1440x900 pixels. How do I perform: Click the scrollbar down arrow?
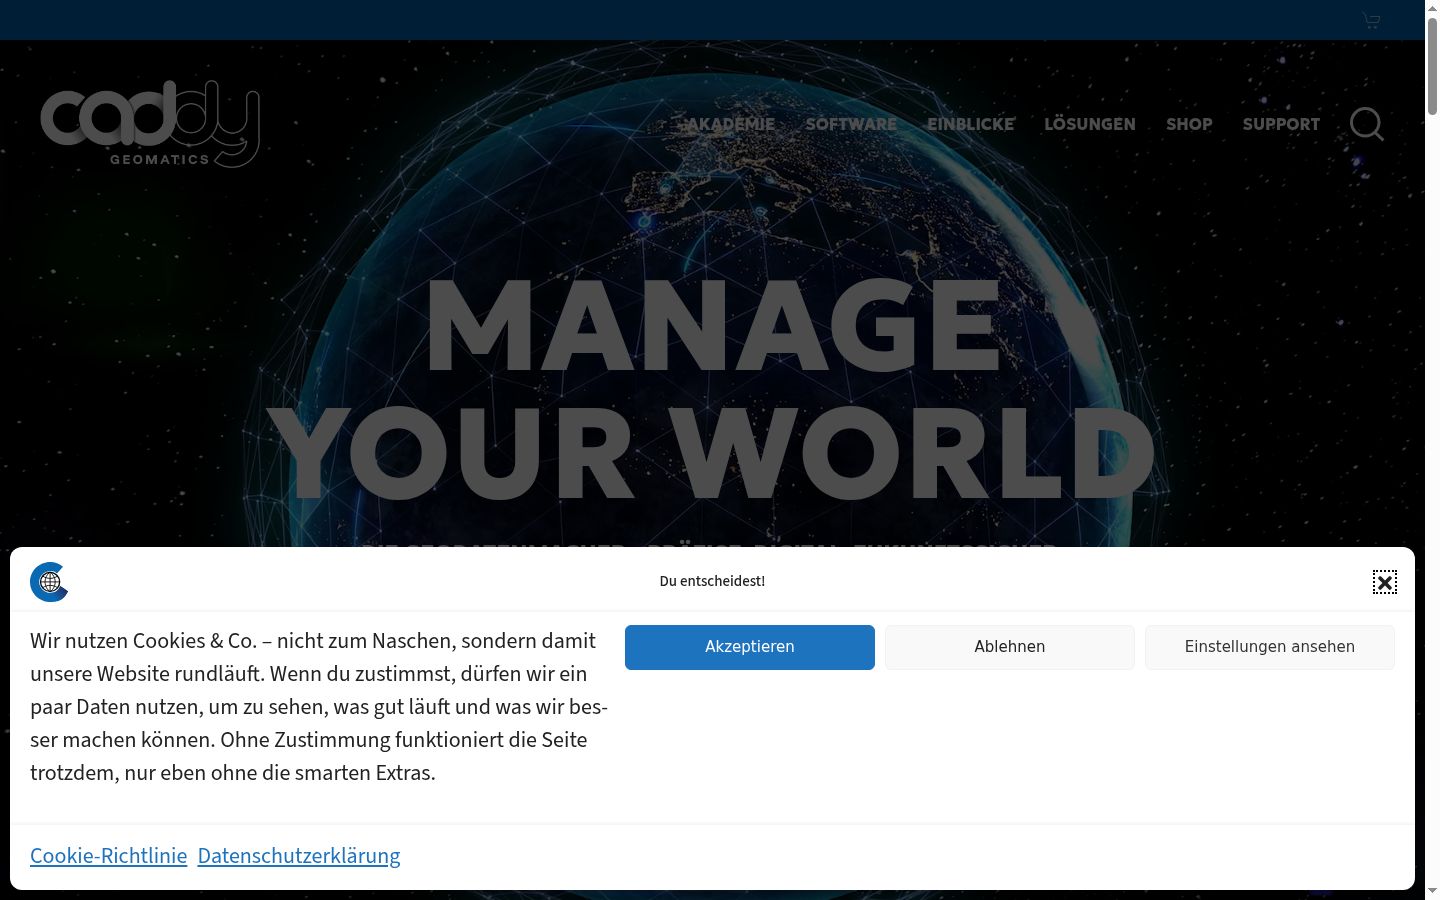point(1432,892)
